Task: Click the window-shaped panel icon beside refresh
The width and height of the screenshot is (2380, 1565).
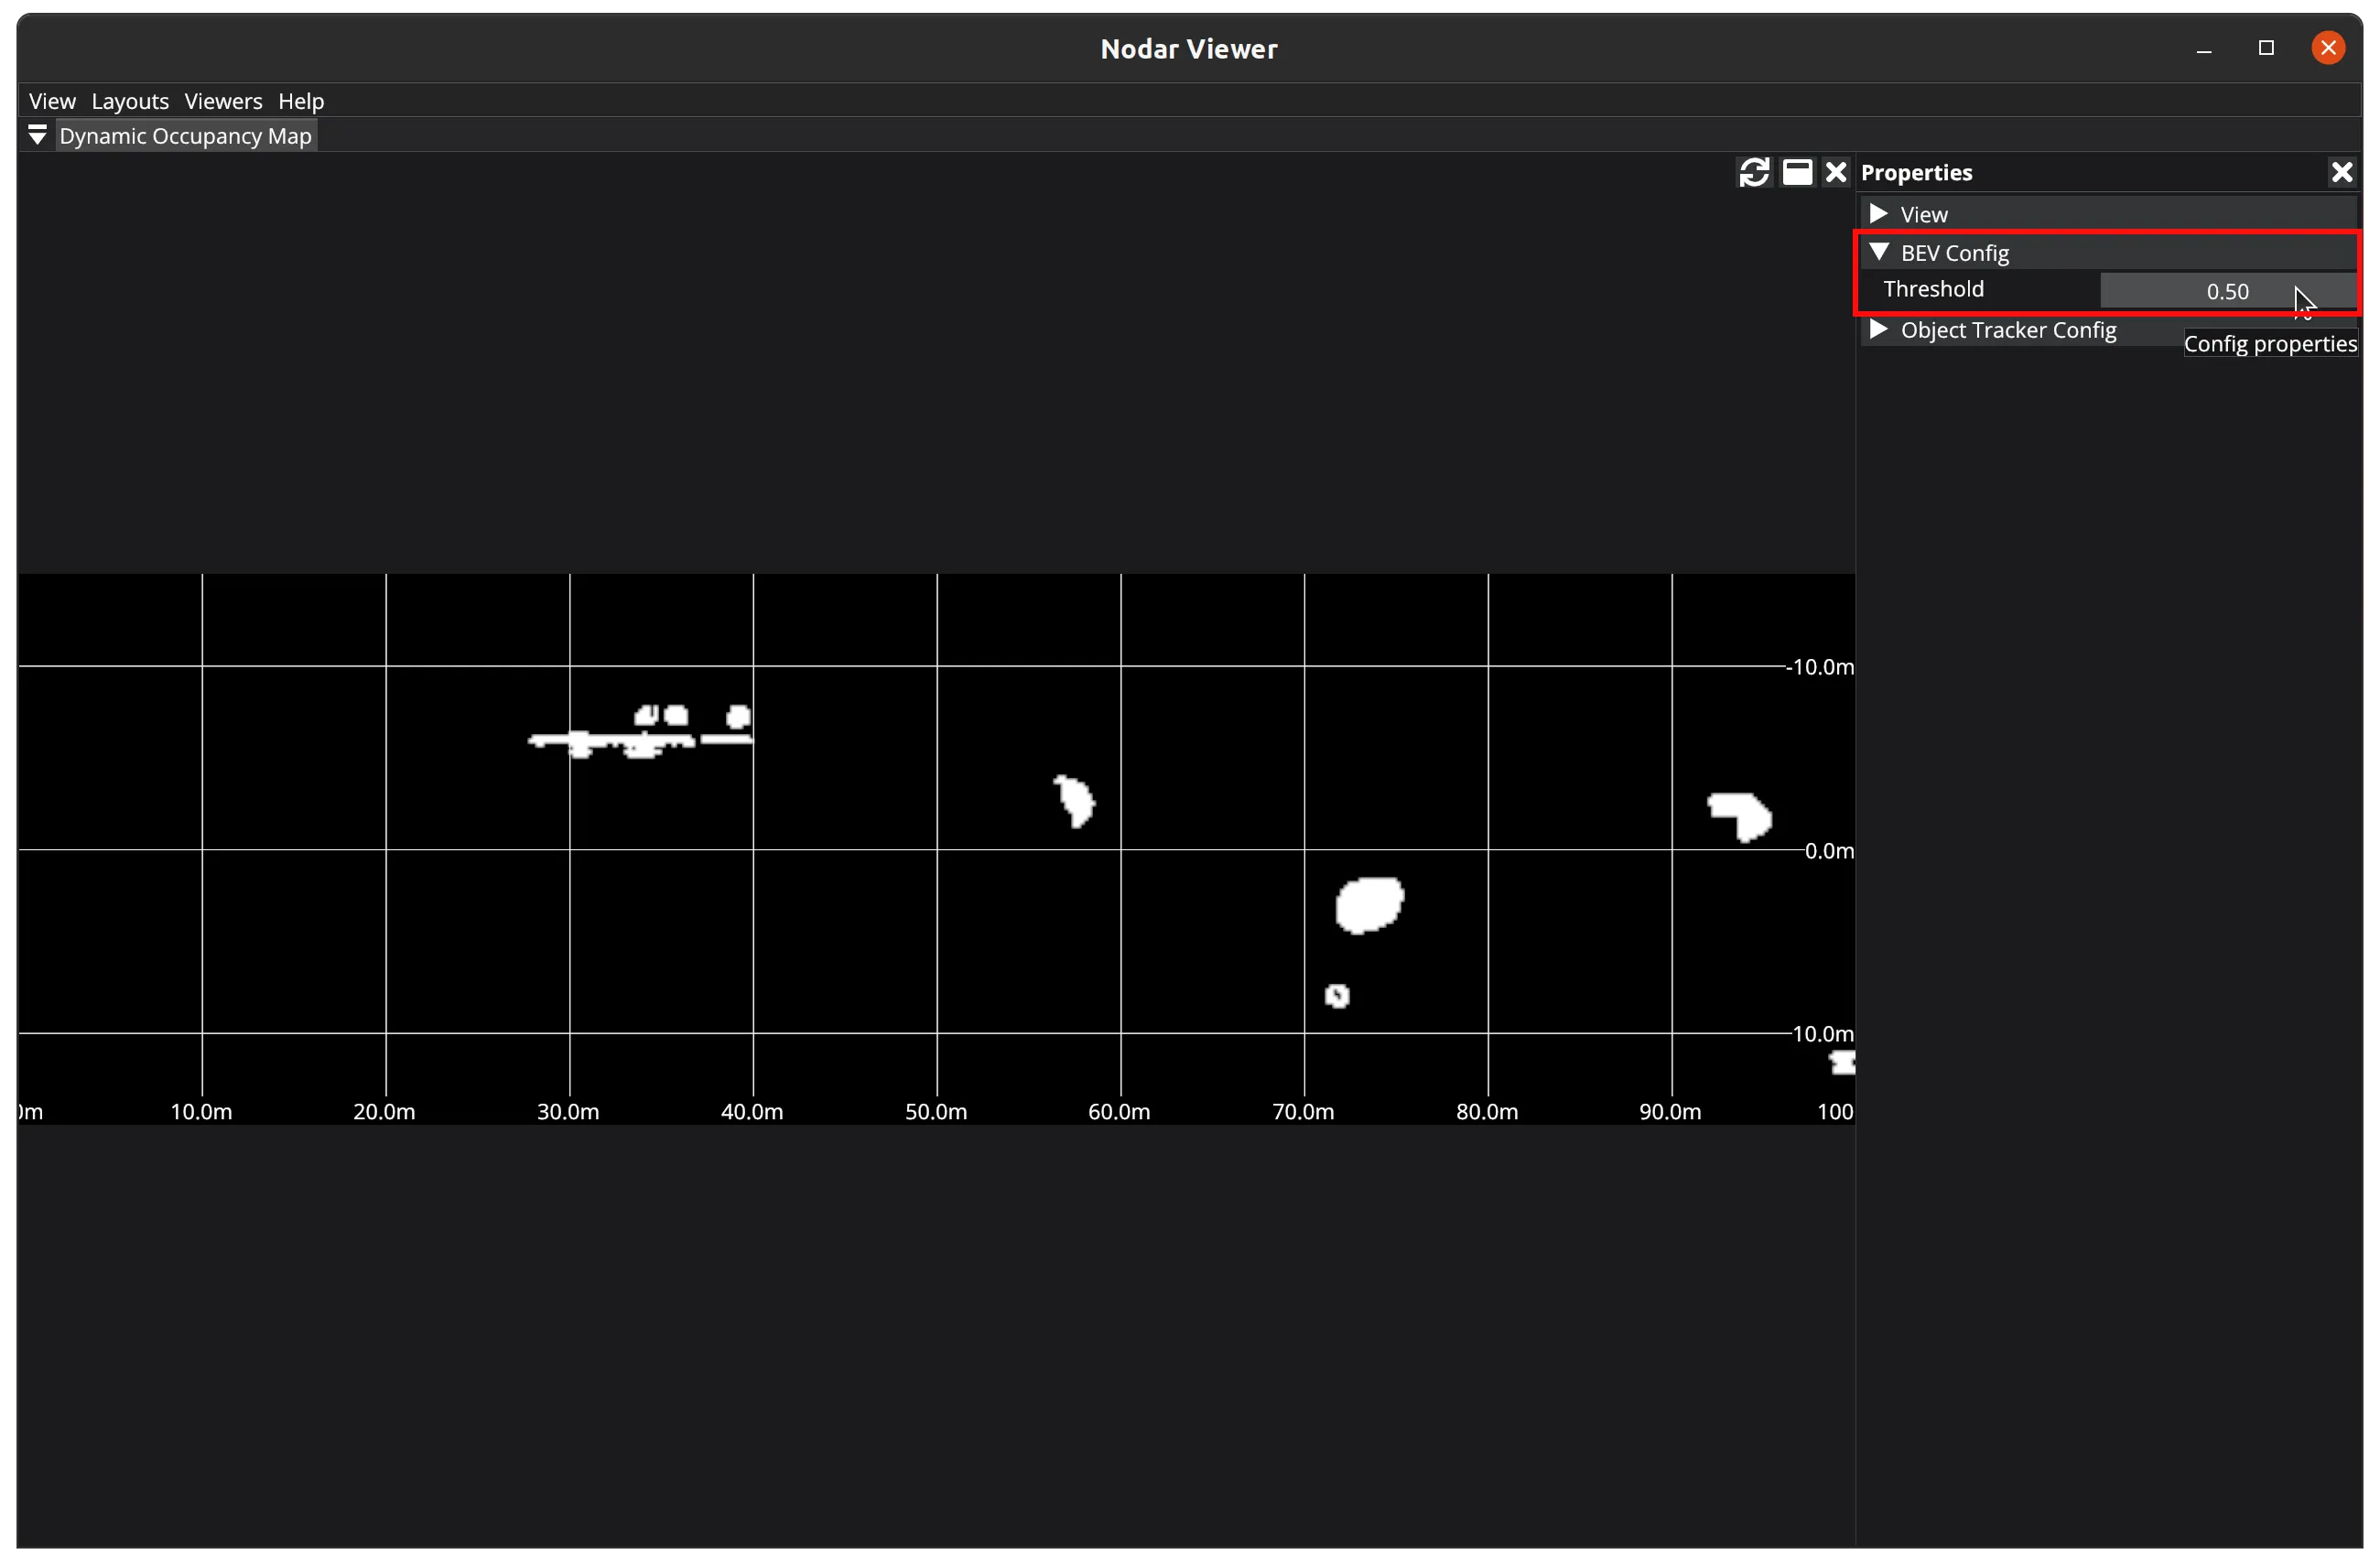Action: (1797, 172)
